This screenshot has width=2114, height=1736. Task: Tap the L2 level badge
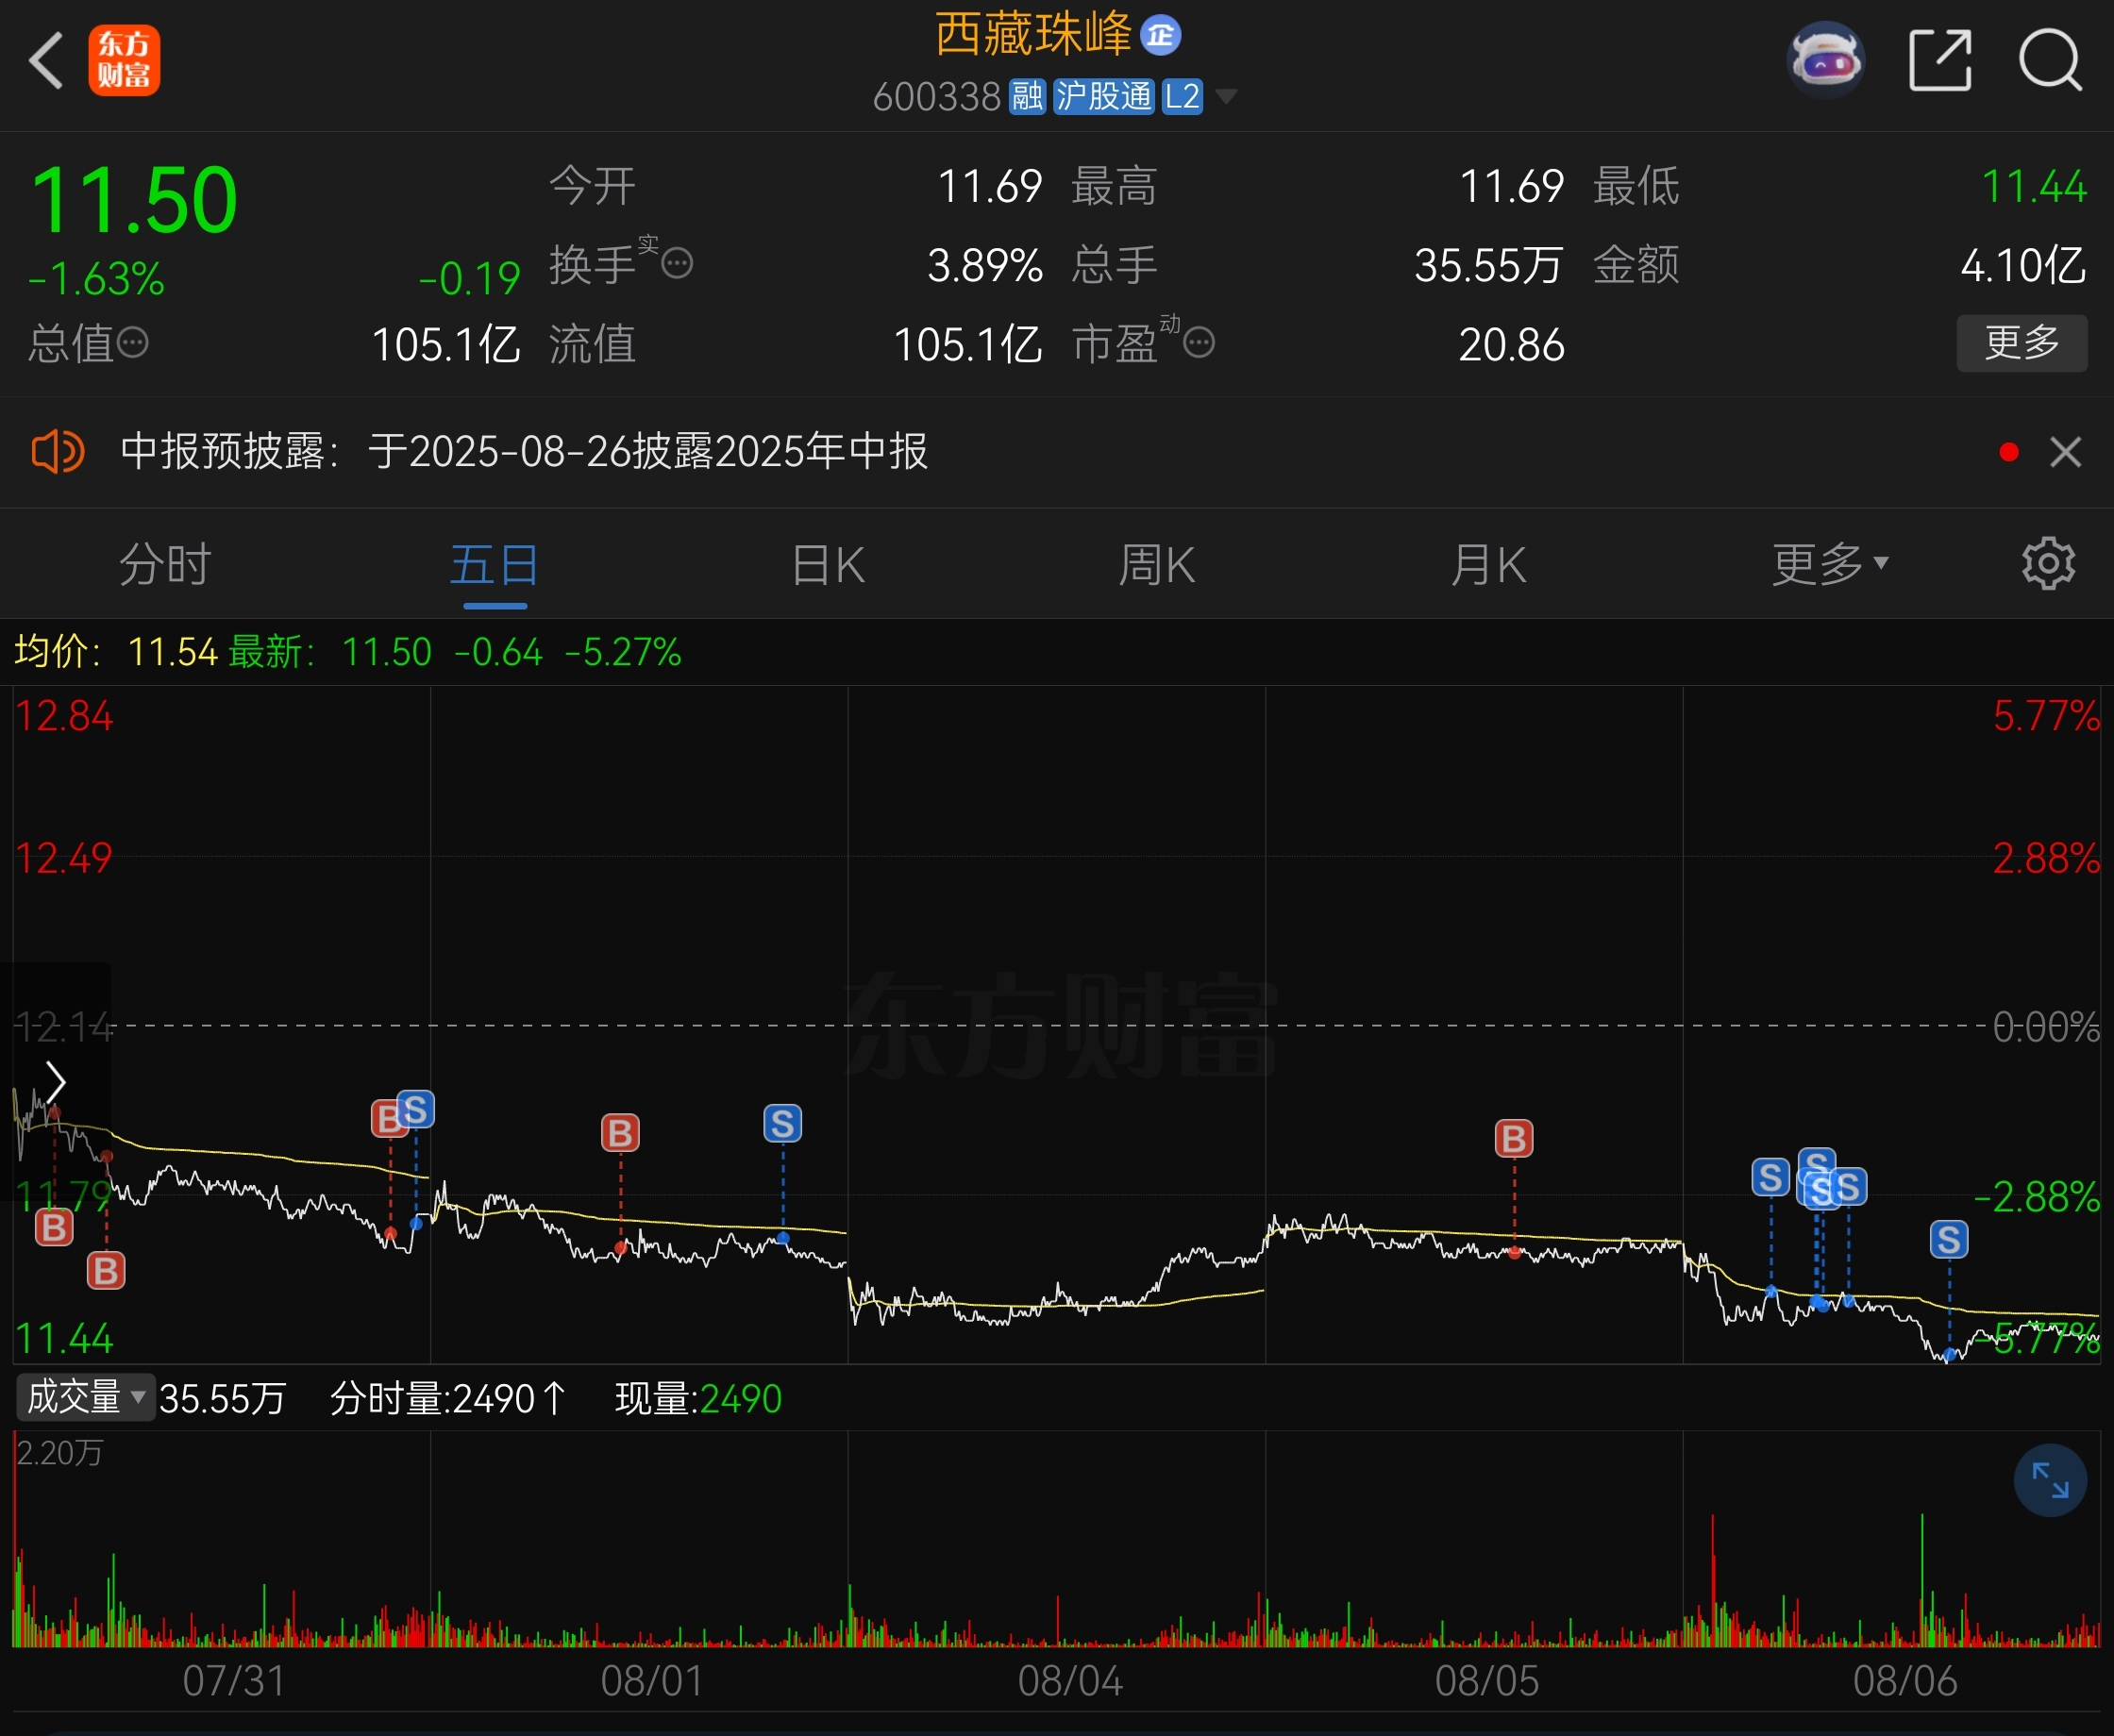[1182, 97]
